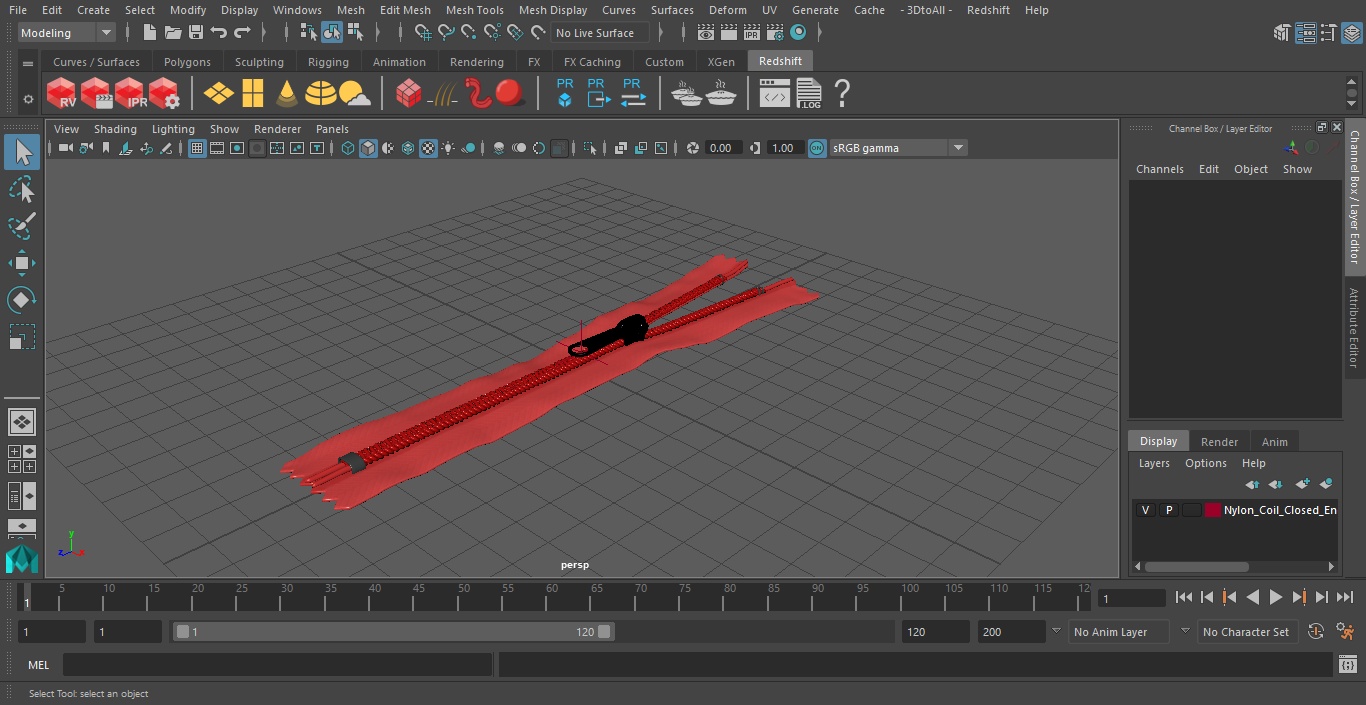Image resolution: width=1366 pixels, height=705 pixels.
Task: Open Redshift RenderView (RV) shelf icon
Action: click(x=61, y=94)
